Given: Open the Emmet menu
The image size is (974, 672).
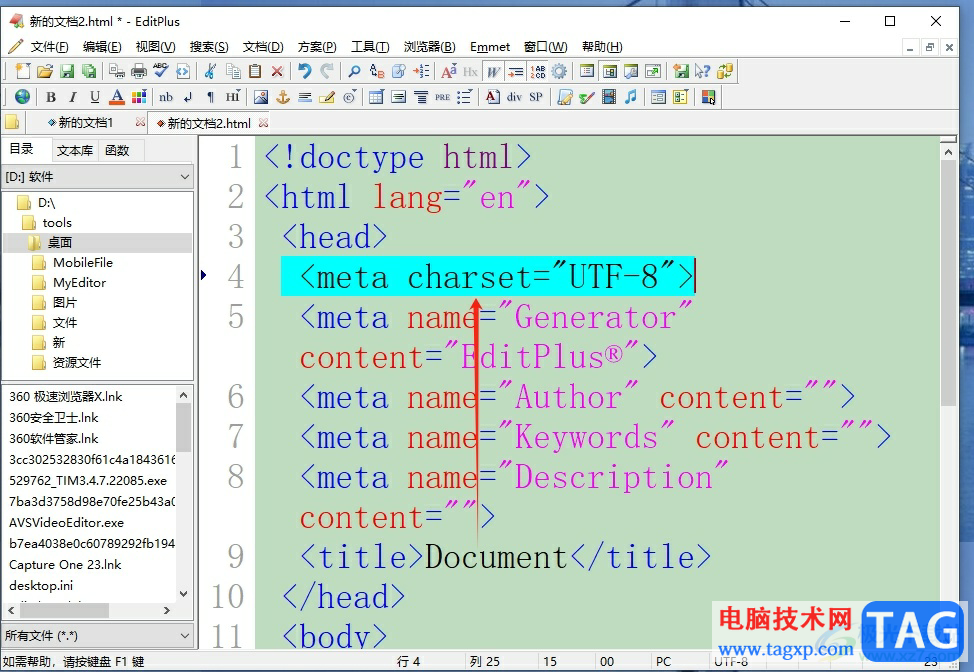Looking at the screenshot, I should tap(490, 46).
